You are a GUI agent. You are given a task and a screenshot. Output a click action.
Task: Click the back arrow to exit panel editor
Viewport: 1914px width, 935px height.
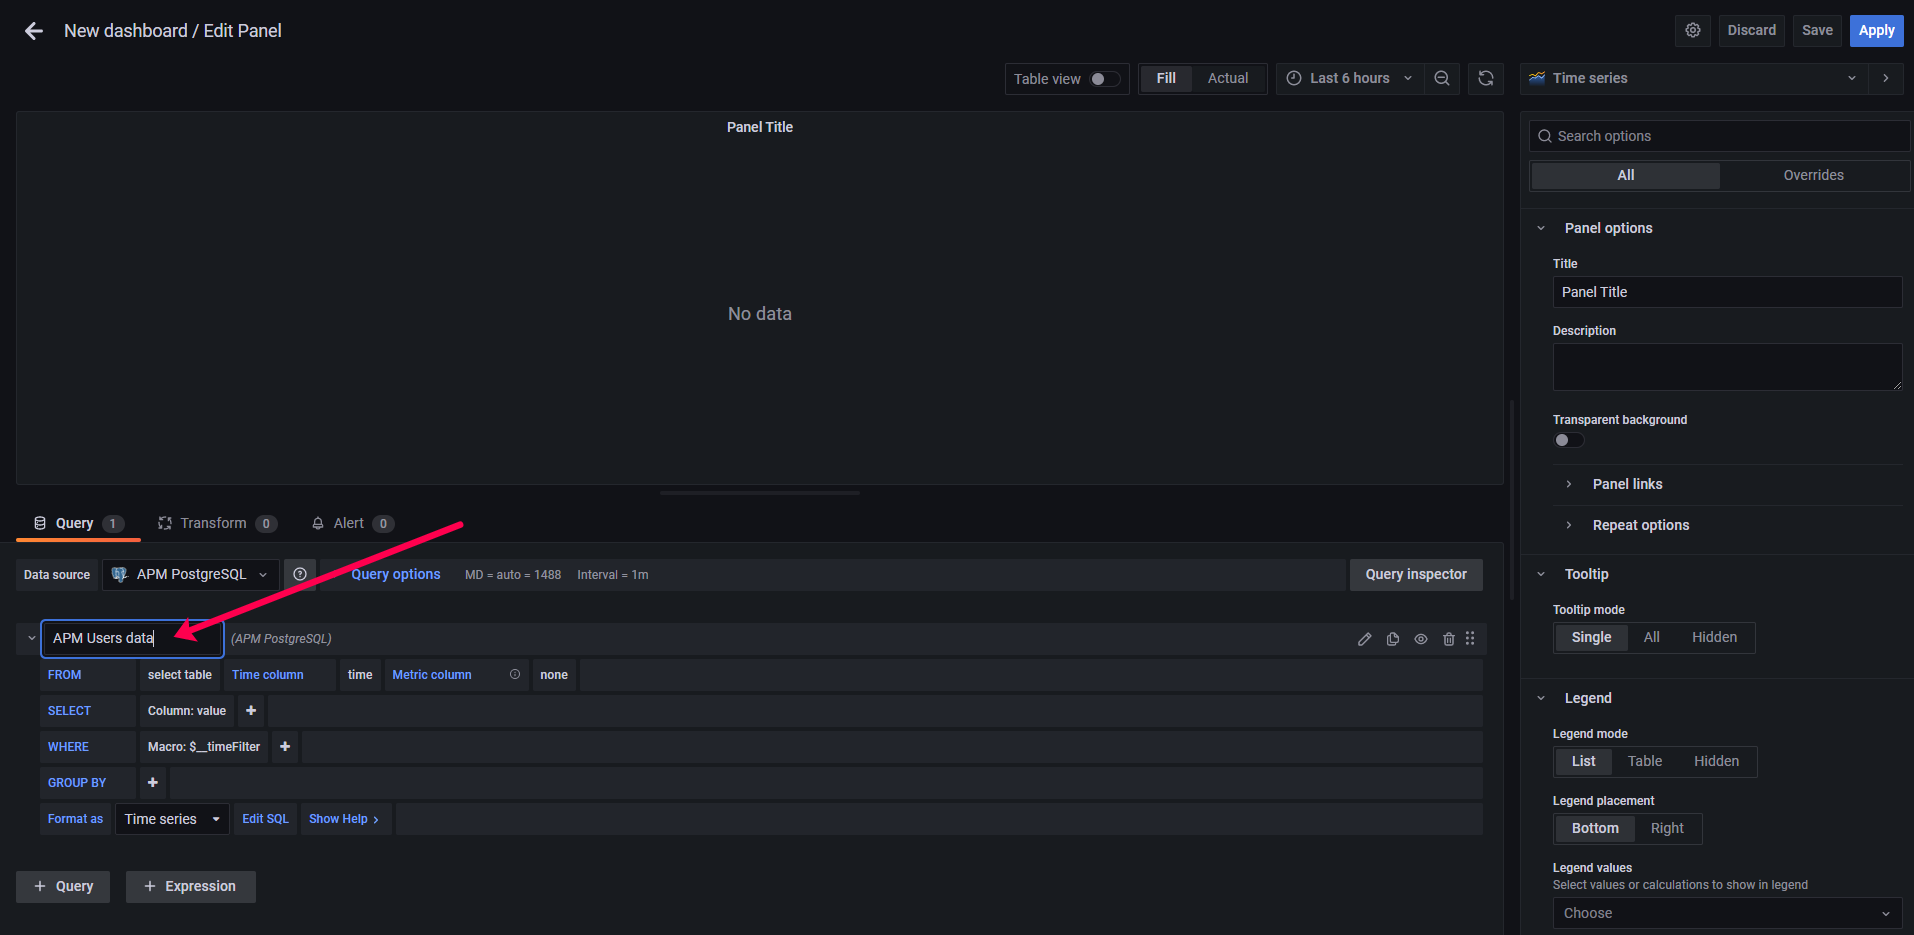click(34, 31)
